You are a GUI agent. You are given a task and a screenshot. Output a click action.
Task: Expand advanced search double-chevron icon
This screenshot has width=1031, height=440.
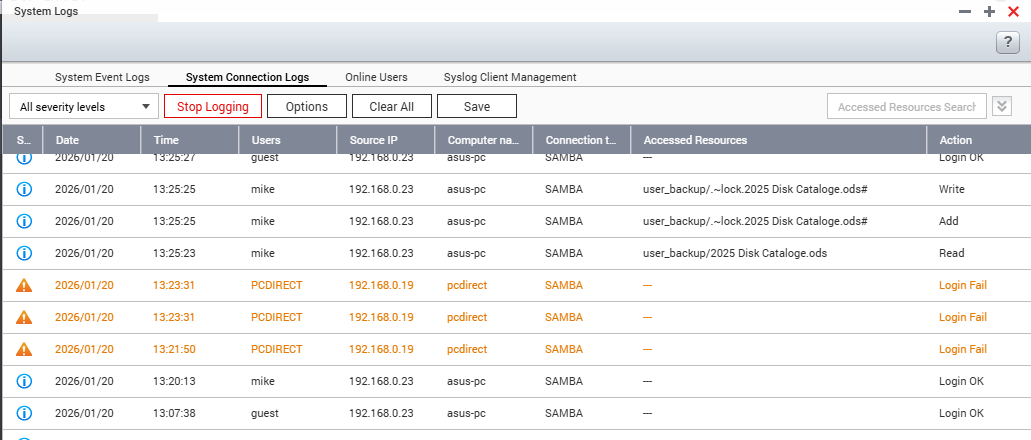(1003, 107)
